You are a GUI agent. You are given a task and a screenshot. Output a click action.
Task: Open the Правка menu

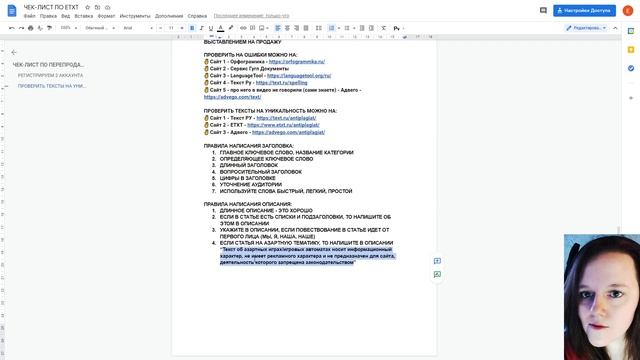tap(48, 16)
